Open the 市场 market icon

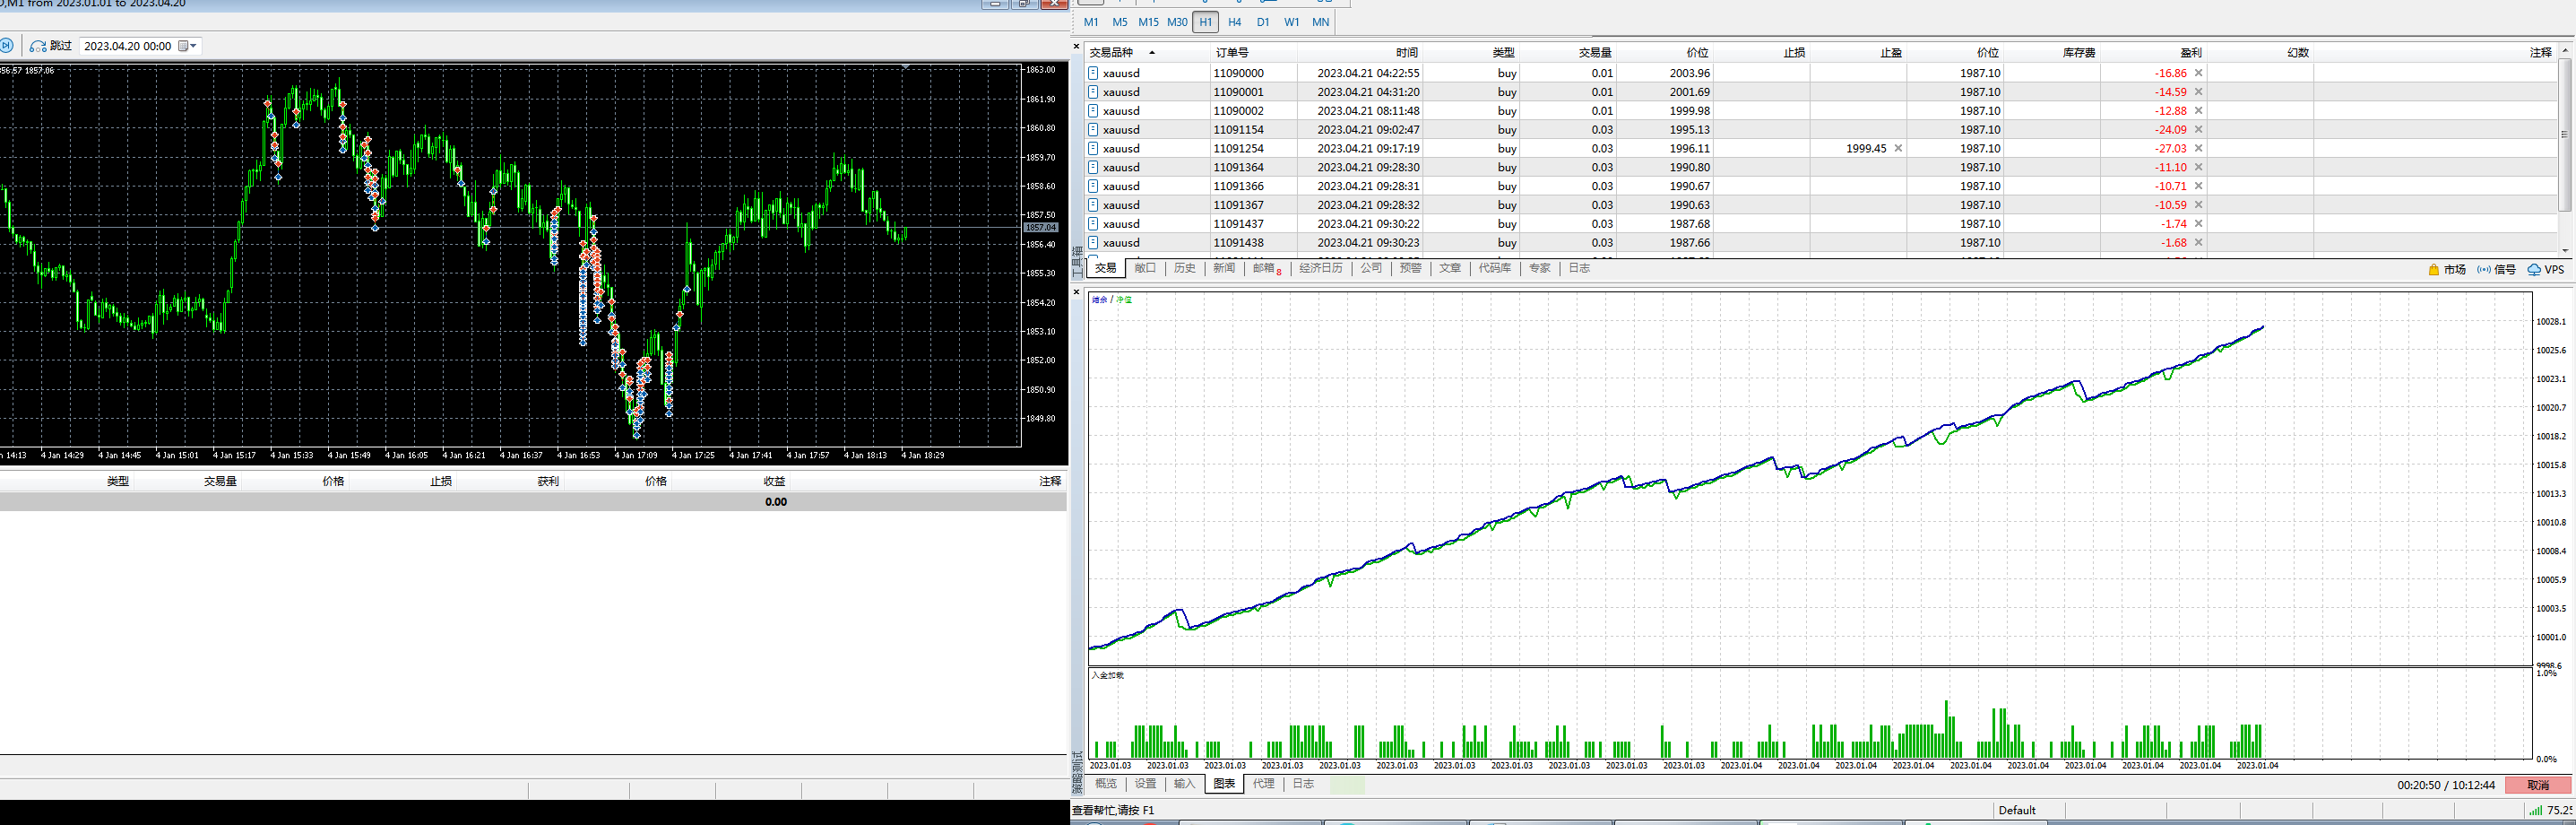[2434, 270]
